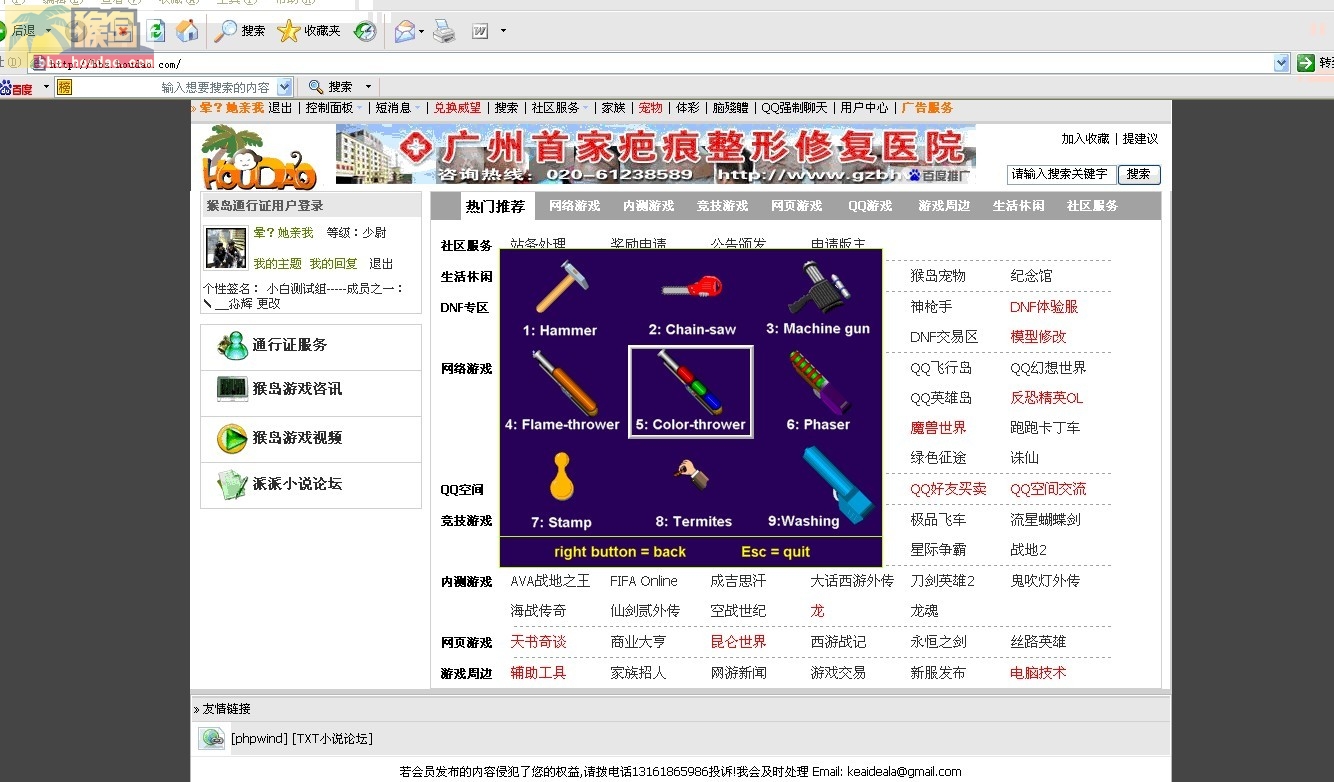Click the 电脑技术 link
Viewport: 1334px width, 782px height.
1038,673
